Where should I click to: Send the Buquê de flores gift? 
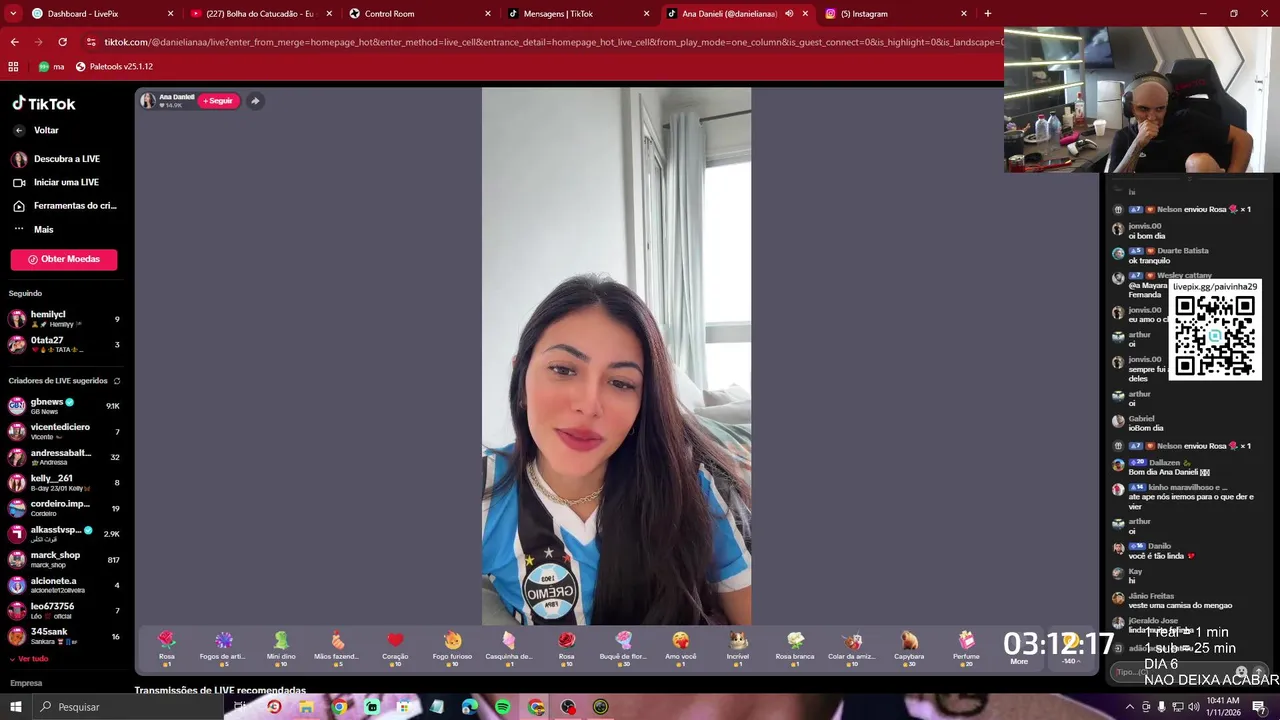(623, 647)
